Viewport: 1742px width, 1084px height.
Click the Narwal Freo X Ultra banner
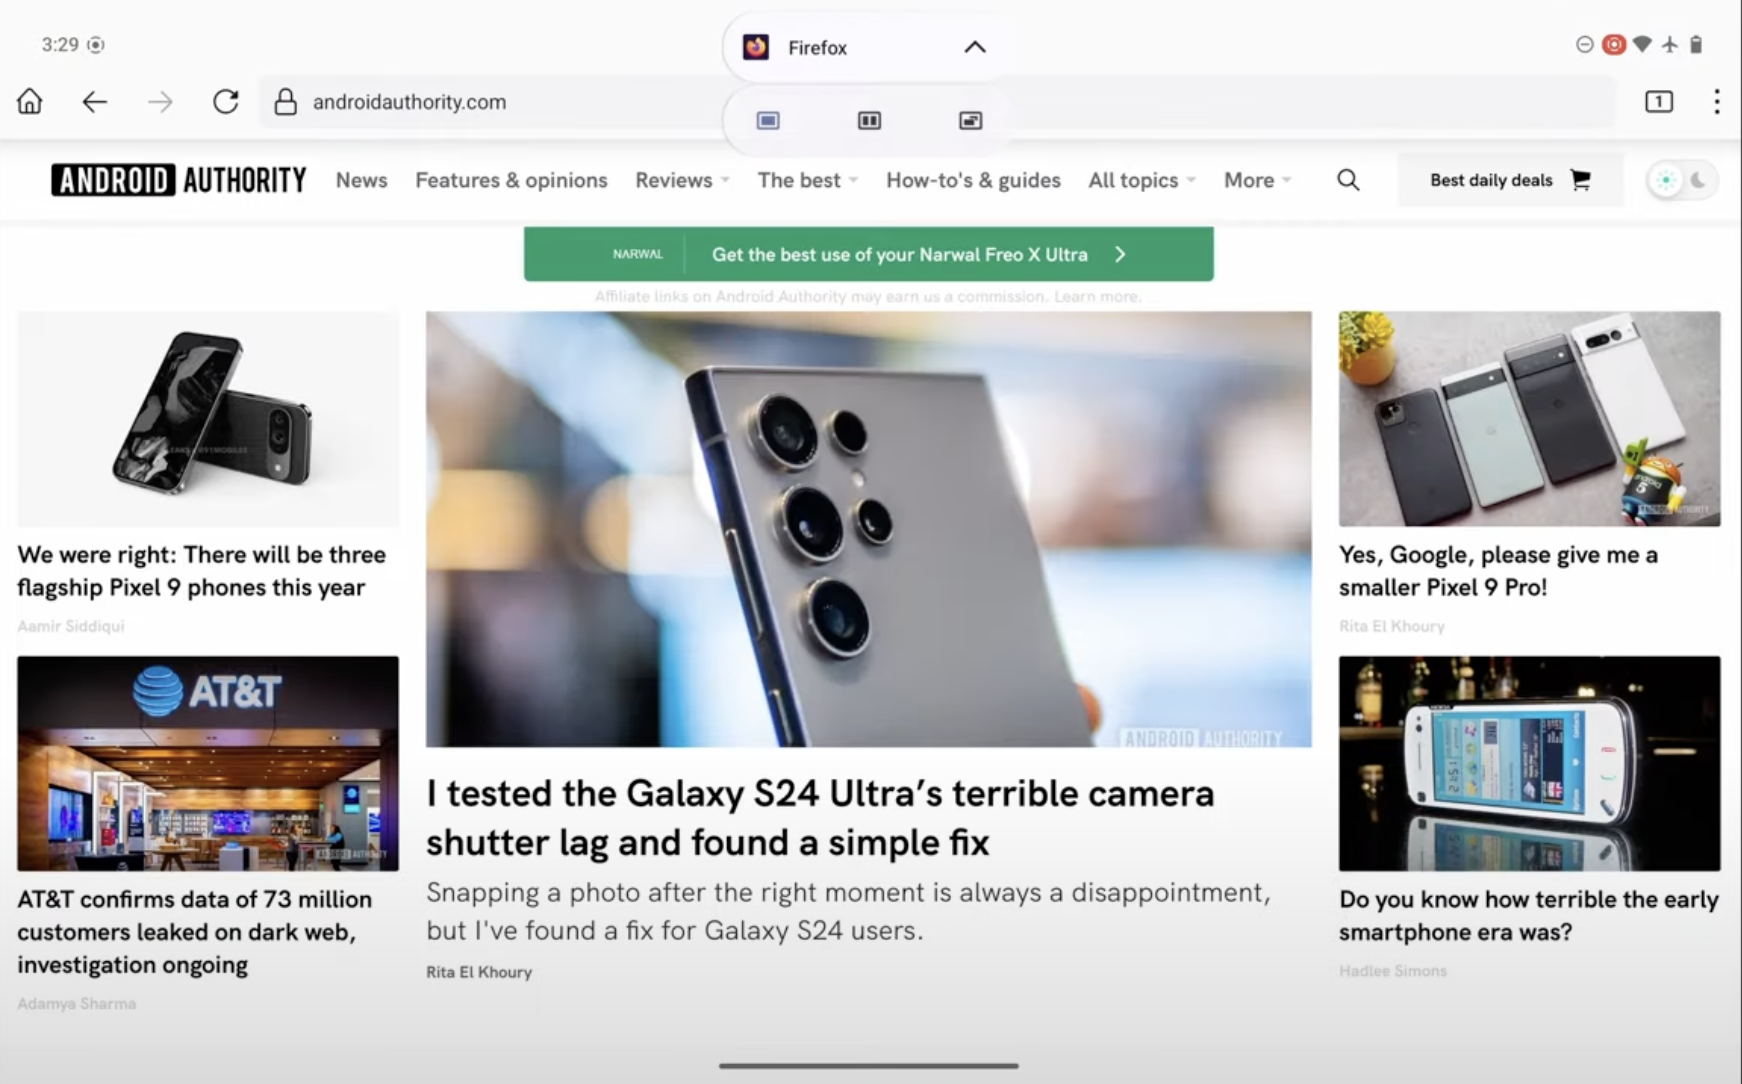pyautogui.click(x=869, y=254)
